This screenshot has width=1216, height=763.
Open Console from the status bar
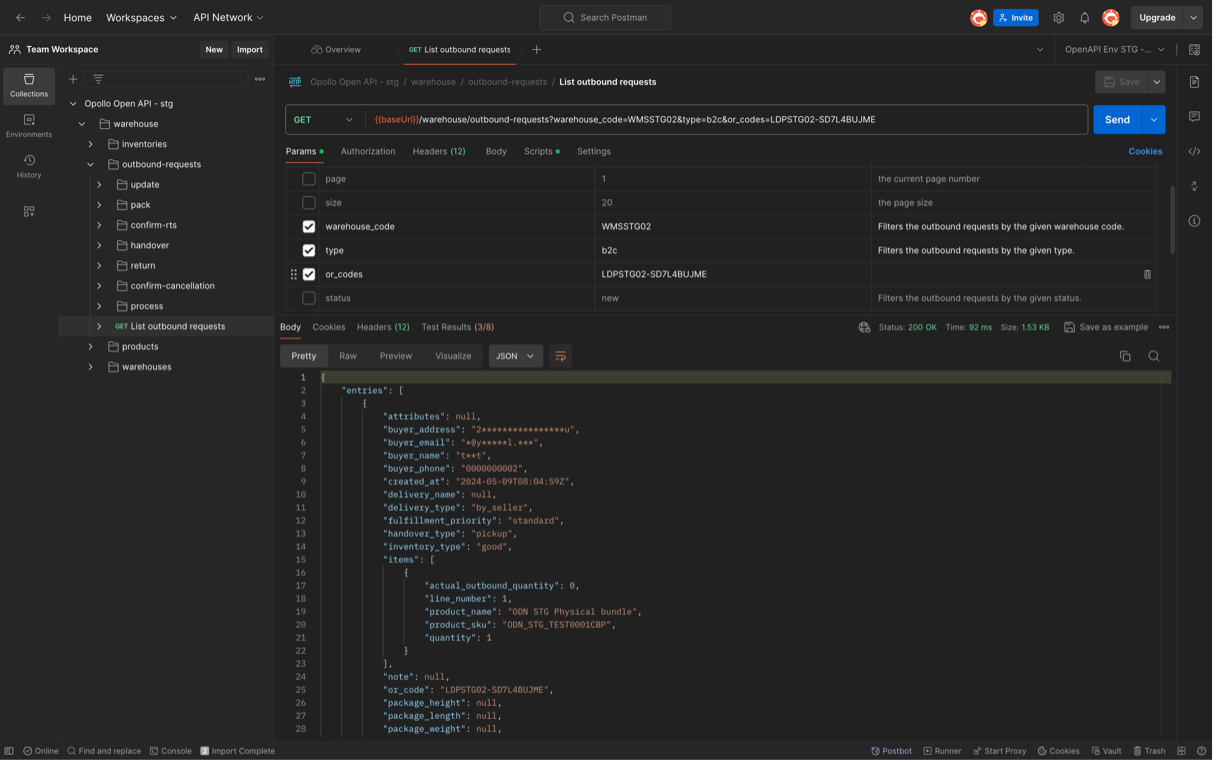171,753
